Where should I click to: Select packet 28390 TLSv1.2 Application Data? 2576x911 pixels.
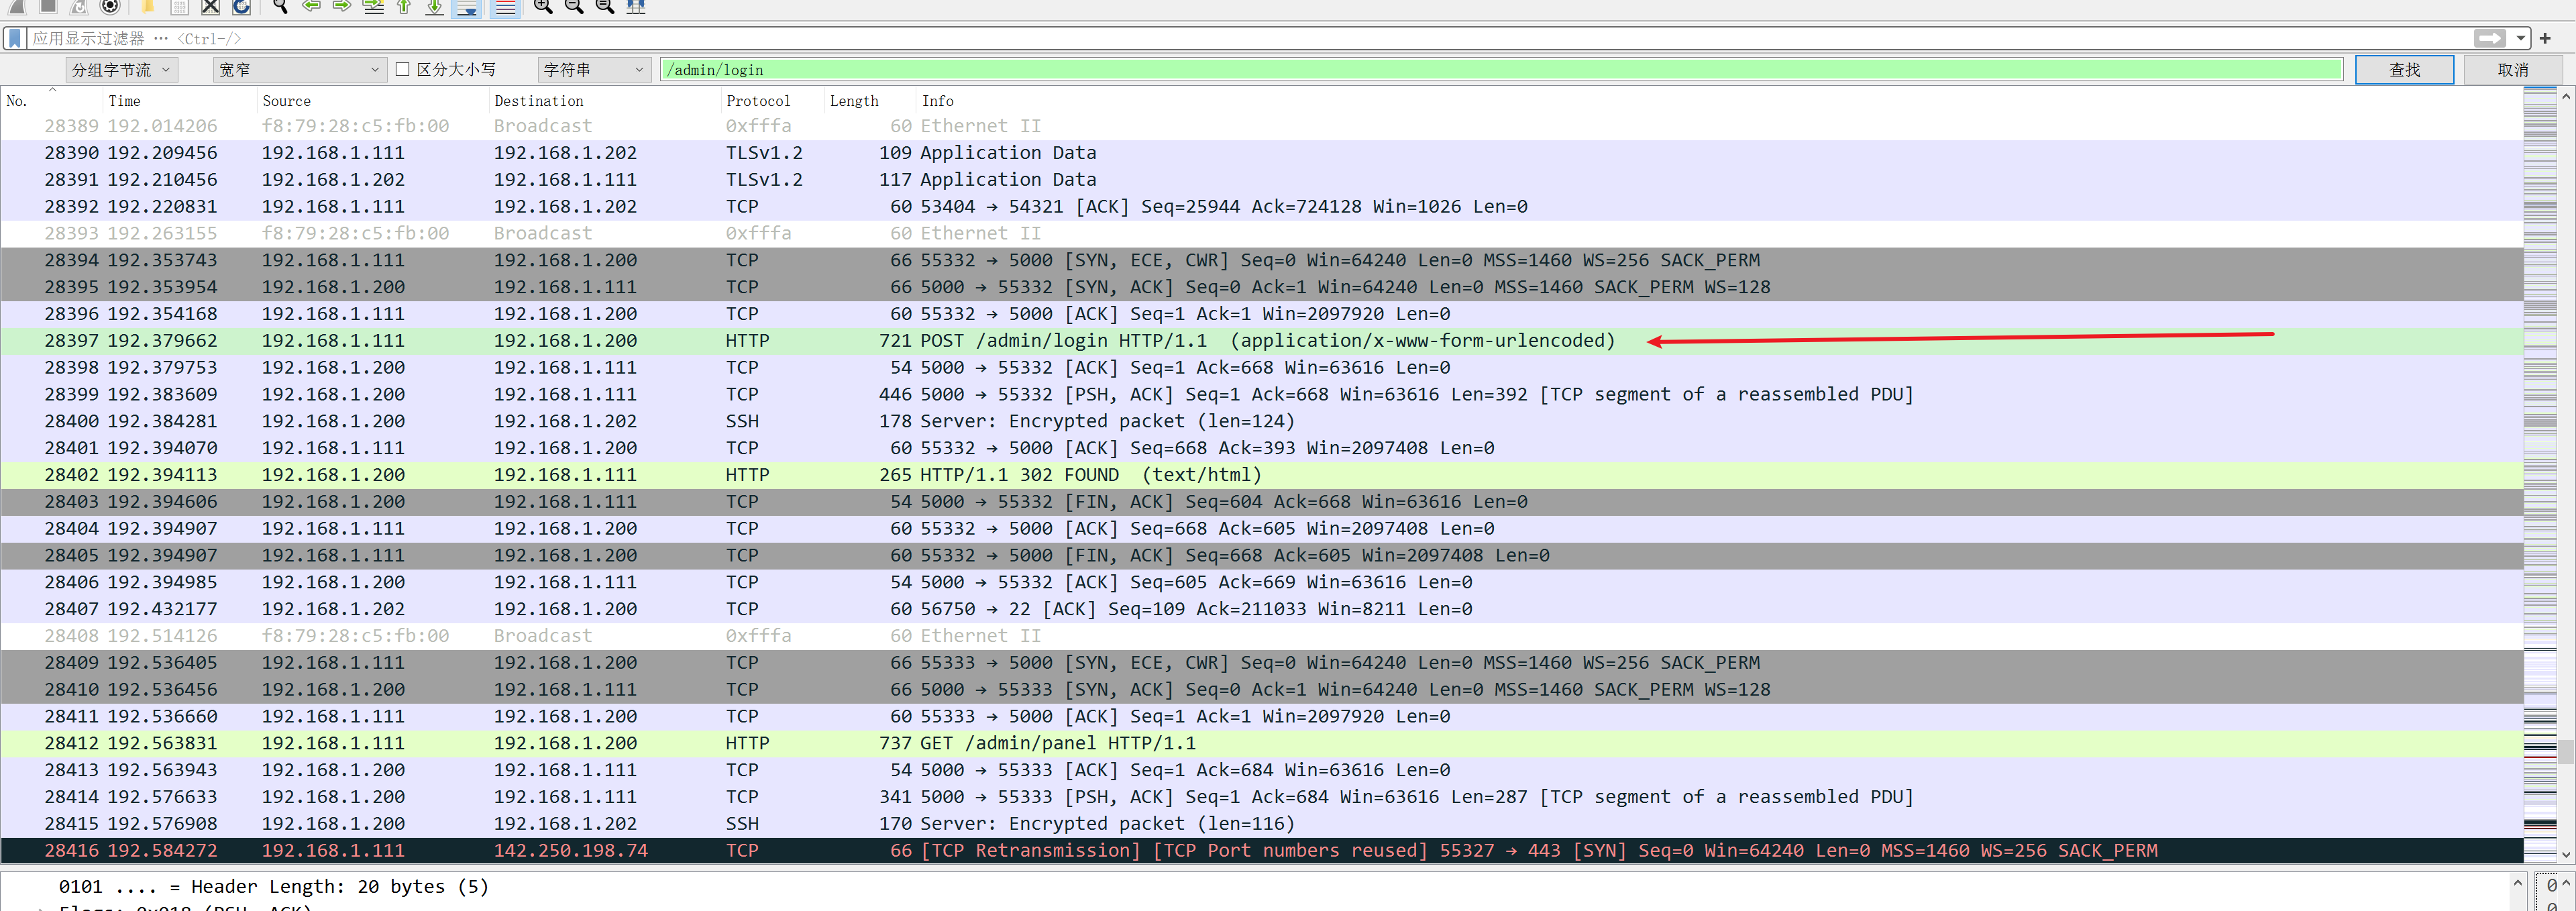(1261, 152)
